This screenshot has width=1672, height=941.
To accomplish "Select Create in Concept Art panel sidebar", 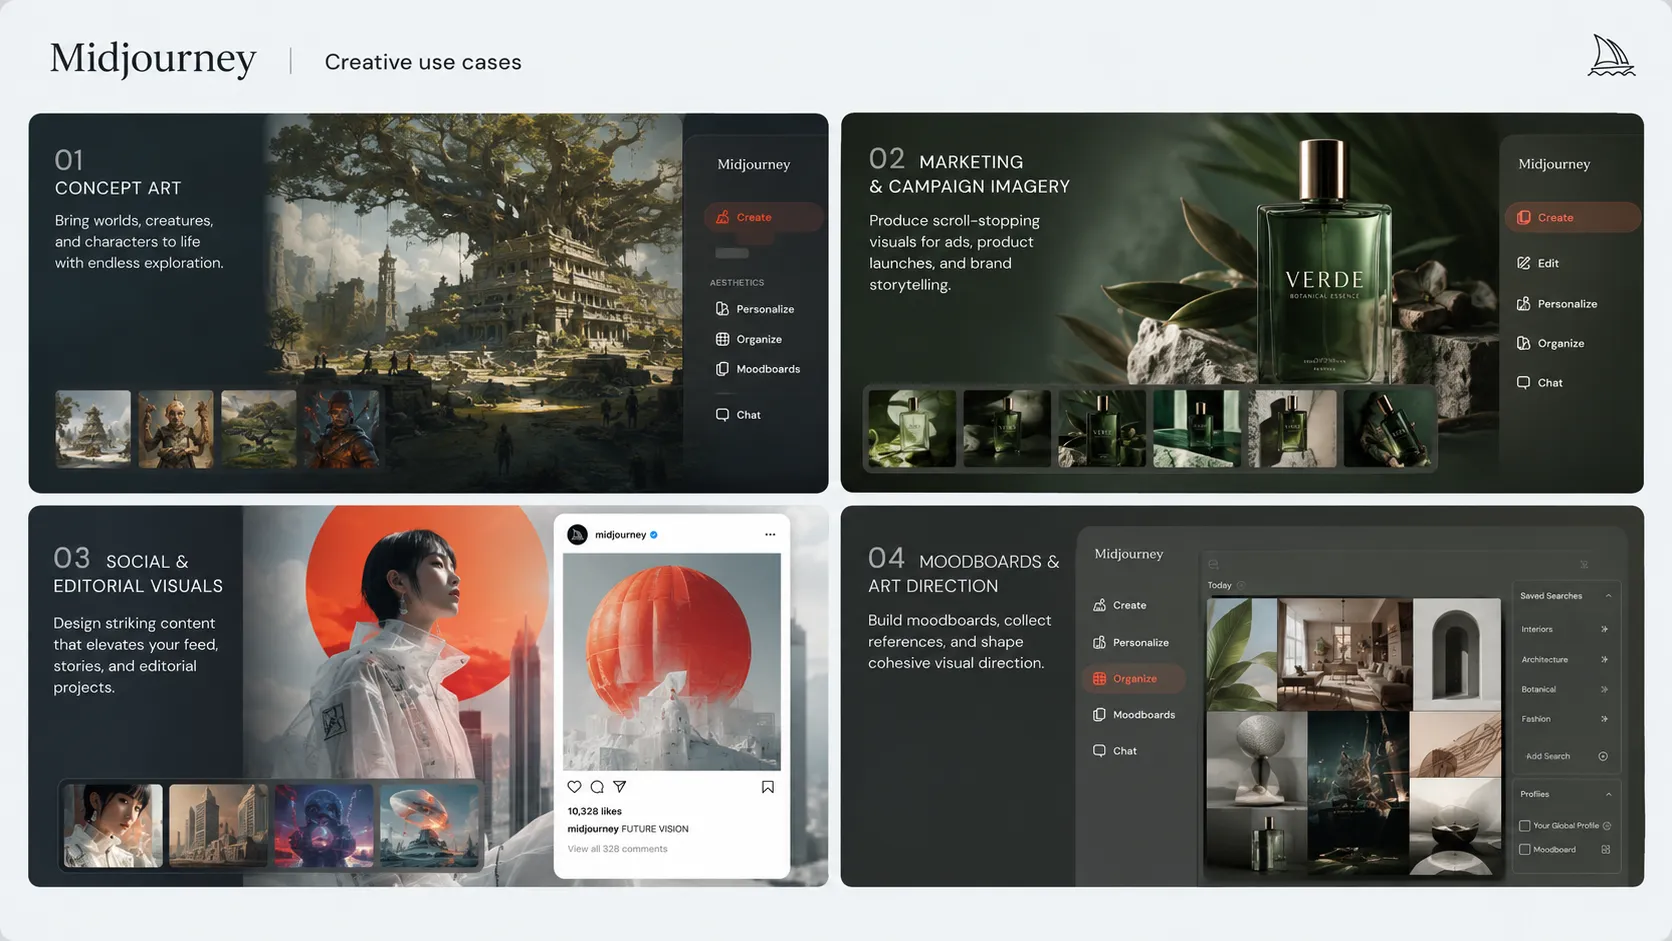I will pyautogui.click(x=763, y=217).
